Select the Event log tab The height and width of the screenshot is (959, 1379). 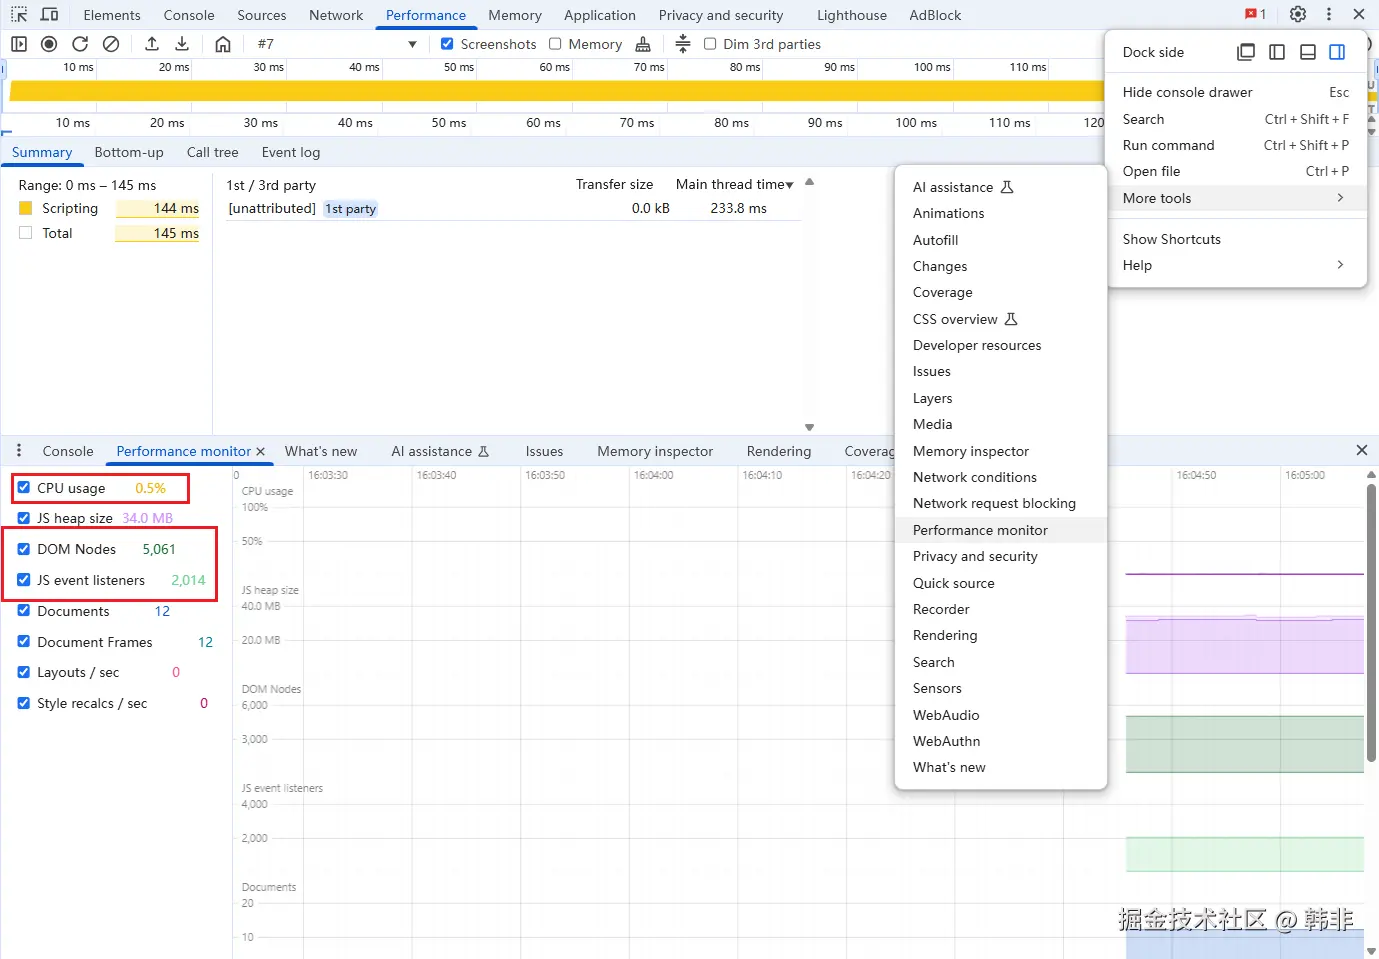(x=291, y=152)
